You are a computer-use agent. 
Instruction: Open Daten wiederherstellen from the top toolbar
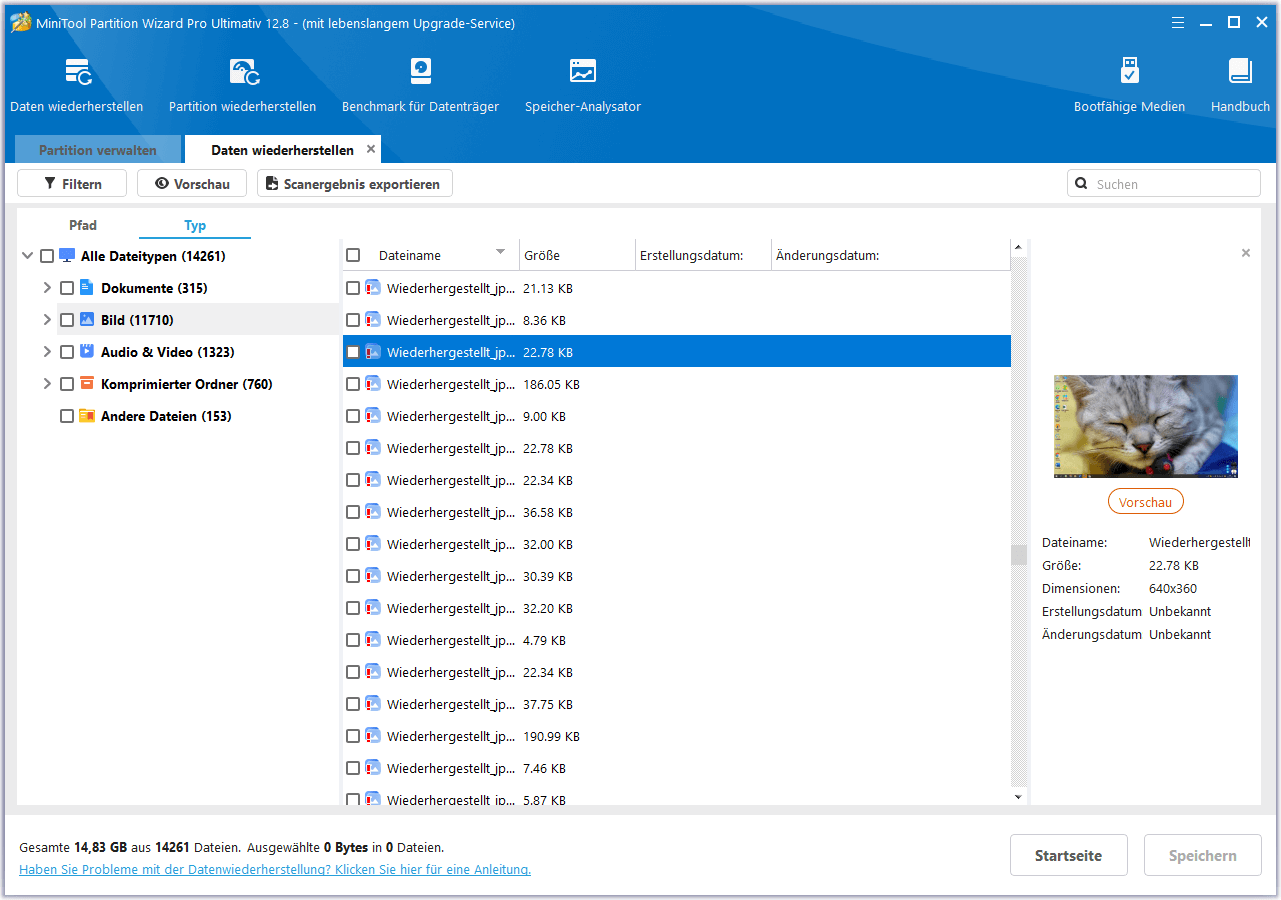(x=76, y=85)
